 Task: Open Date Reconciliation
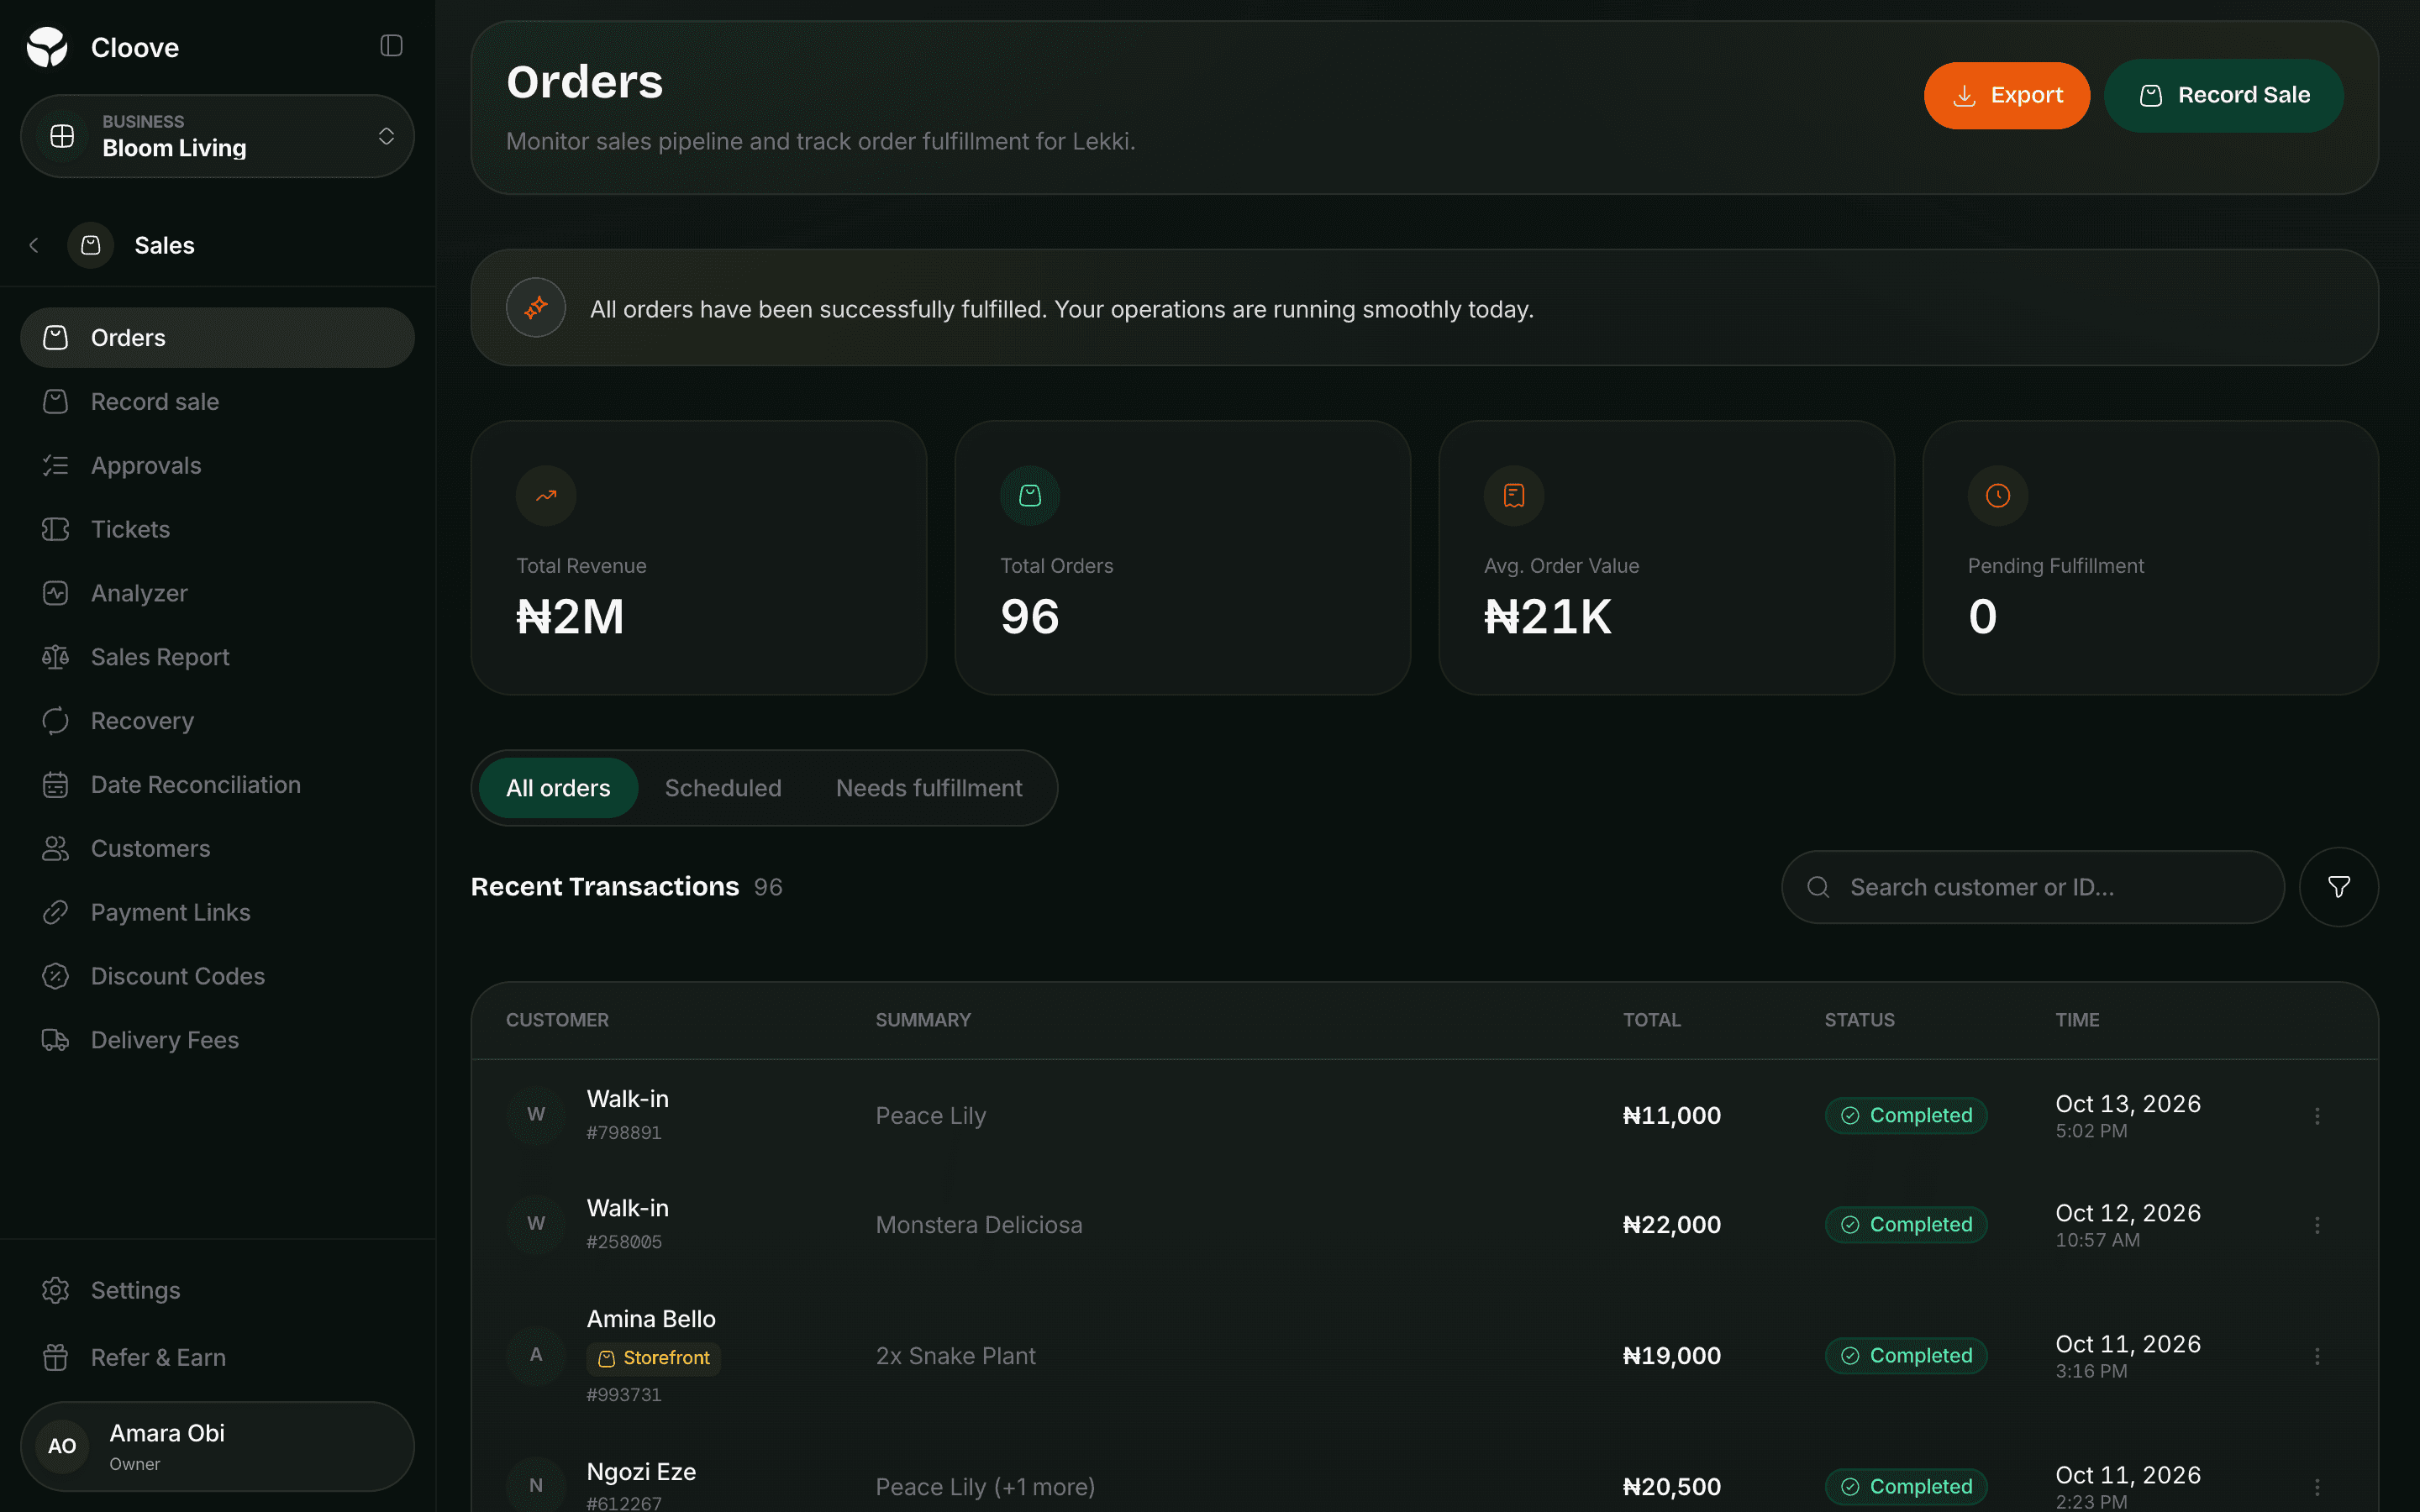[x=217, y=785]
